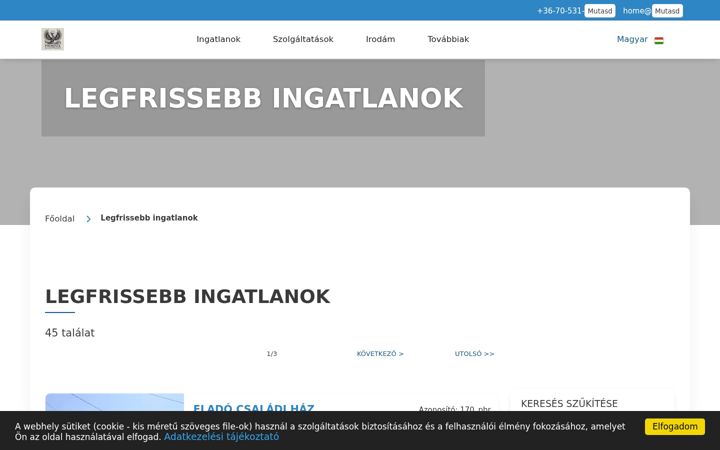The height and width of the screenshot is (450, 720).
Task: Open the Adatkezelési tájékoztató link
Action: tap(221, 437)
